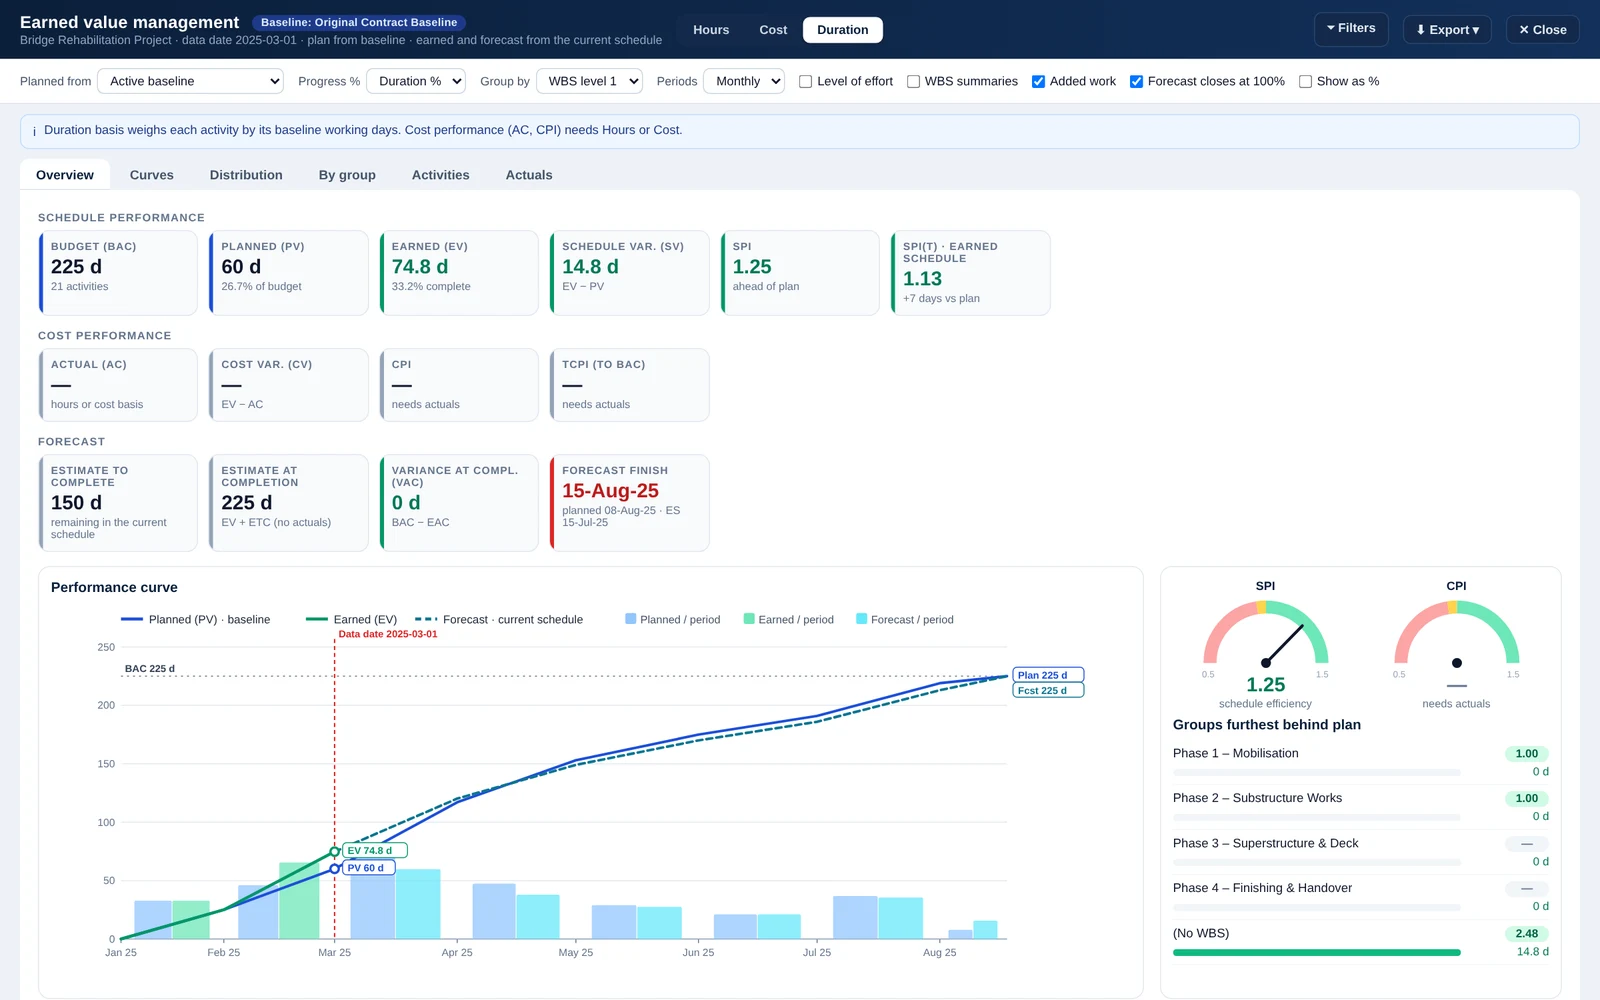Click the Planned (PV) baseline legend line
1600x1000 pixels.
tap(132, 620)
